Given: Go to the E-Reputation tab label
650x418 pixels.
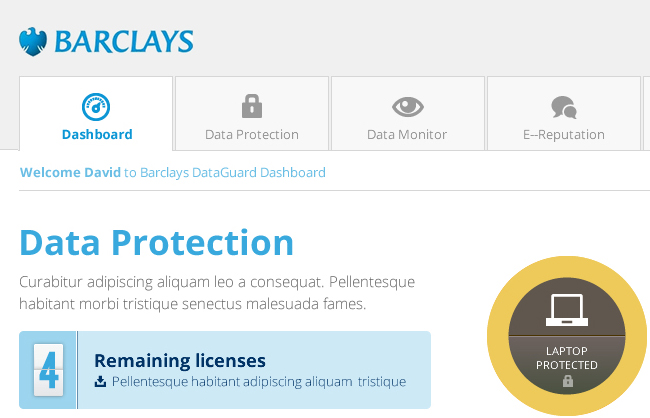Looking at the screenshot, I should point(564,134).
